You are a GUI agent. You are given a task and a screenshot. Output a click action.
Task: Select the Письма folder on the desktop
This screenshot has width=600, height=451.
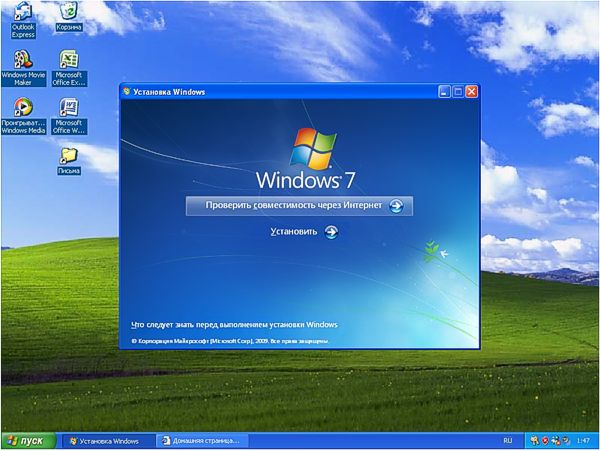[69, 161]
